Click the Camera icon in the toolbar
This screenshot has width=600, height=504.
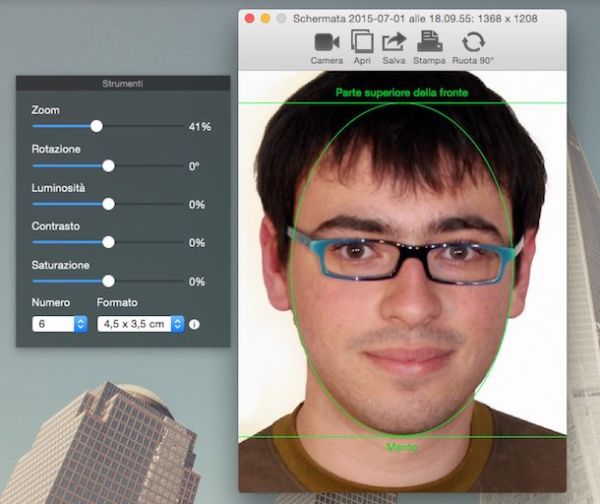(326, 42)
